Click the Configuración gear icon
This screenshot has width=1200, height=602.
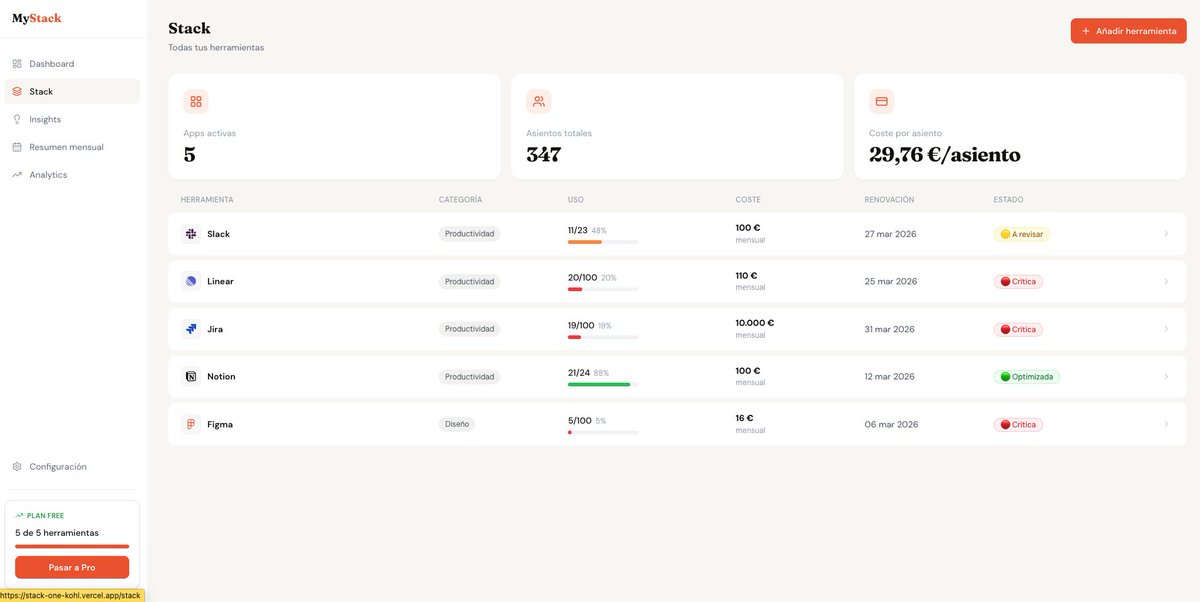pos(17,467)
